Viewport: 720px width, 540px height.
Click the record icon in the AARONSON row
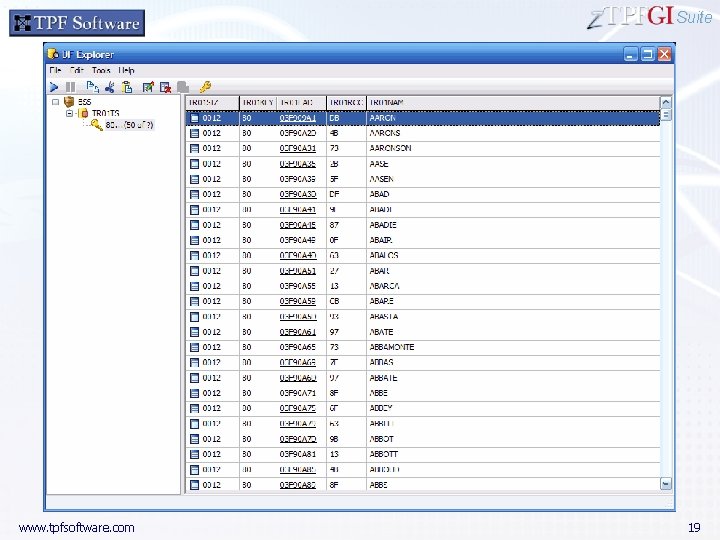pos(195,148)
